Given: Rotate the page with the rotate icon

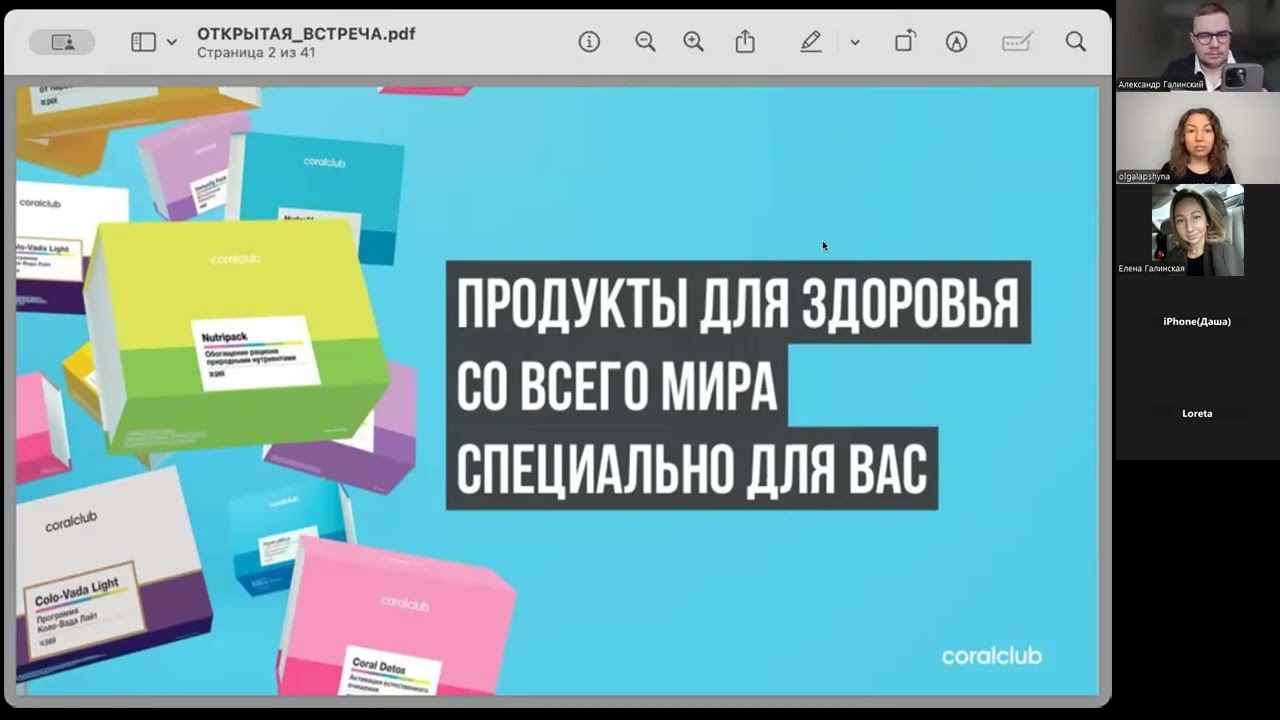Looking at the screenshot, I should [904, 42].
